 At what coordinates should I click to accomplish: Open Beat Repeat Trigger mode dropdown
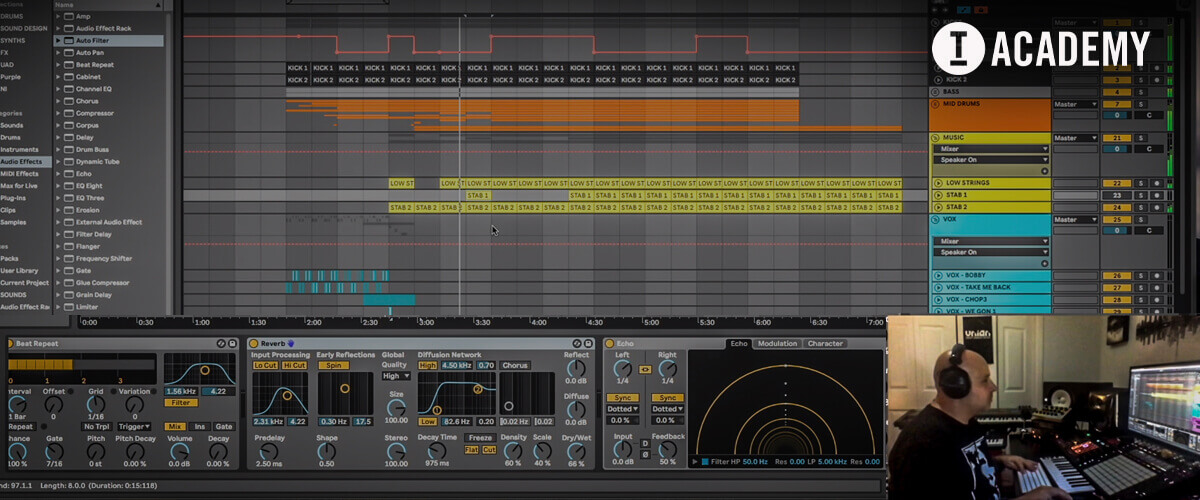pos(133,426)
